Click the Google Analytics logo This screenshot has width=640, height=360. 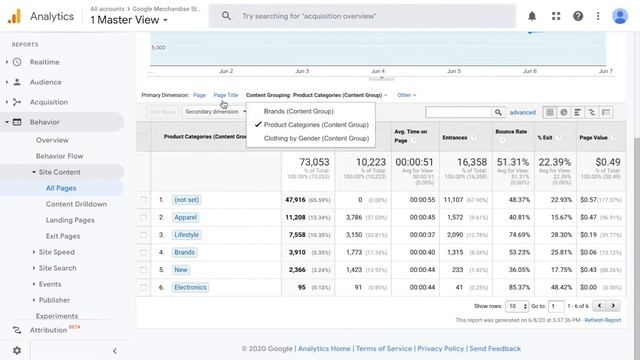(x=14, y=16)
